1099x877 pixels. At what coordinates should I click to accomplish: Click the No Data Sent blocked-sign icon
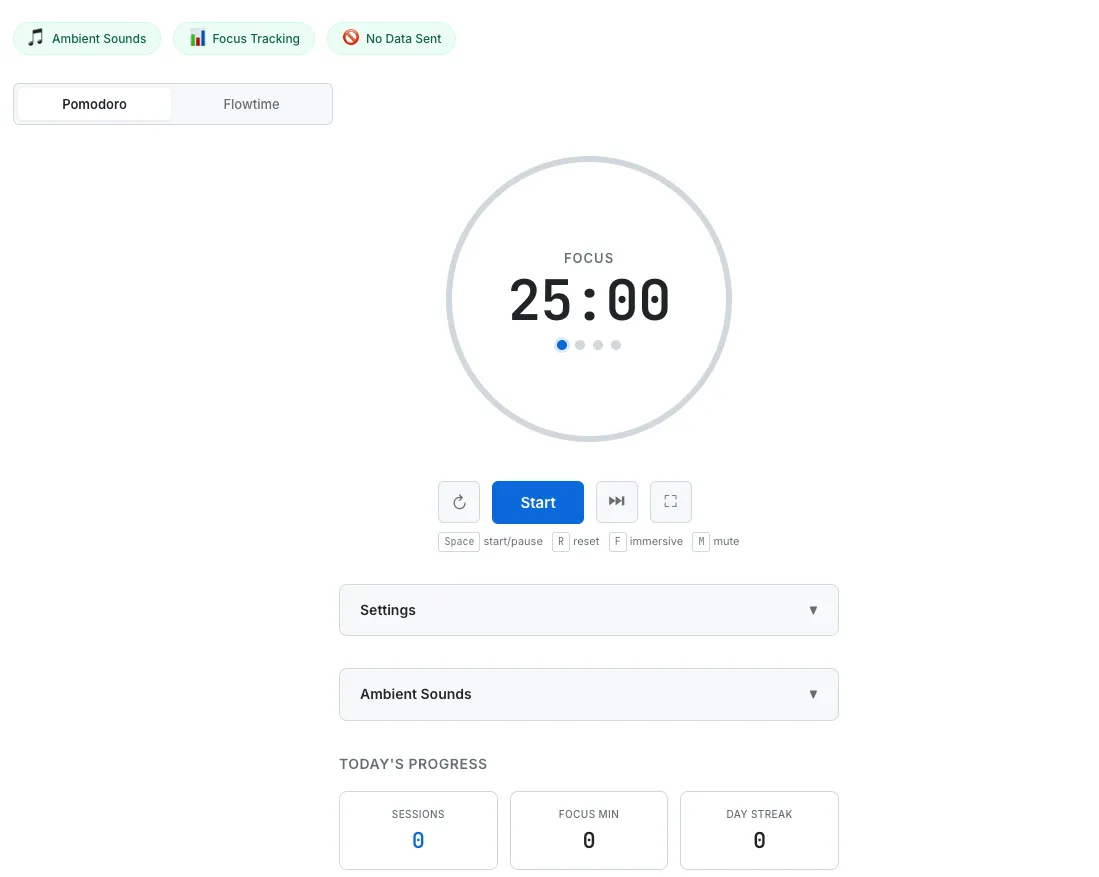(x=351, y=38)
